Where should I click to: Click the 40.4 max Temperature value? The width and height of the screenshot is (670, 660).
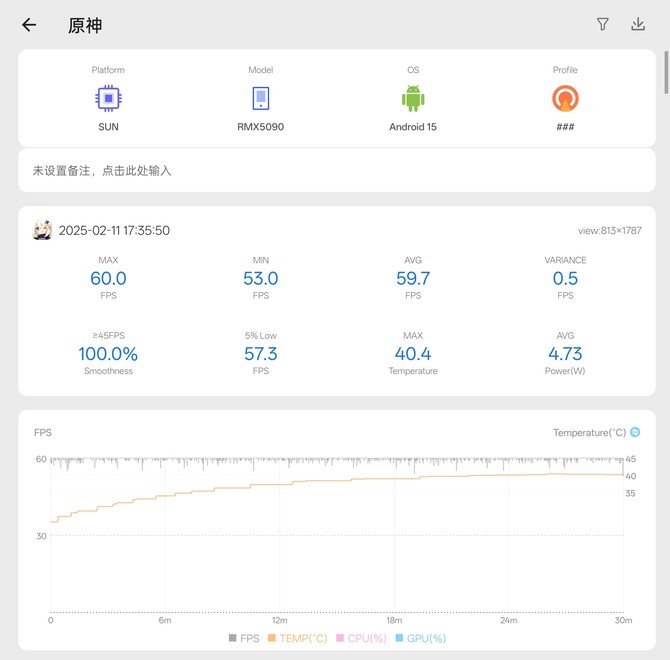click(413, 354)
